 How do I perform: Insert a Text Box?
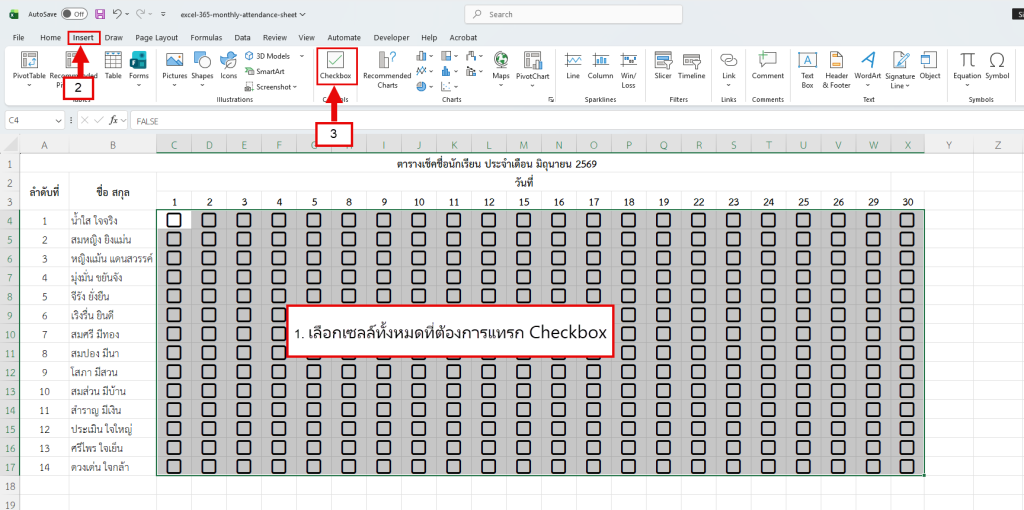(x=807, y=71)
